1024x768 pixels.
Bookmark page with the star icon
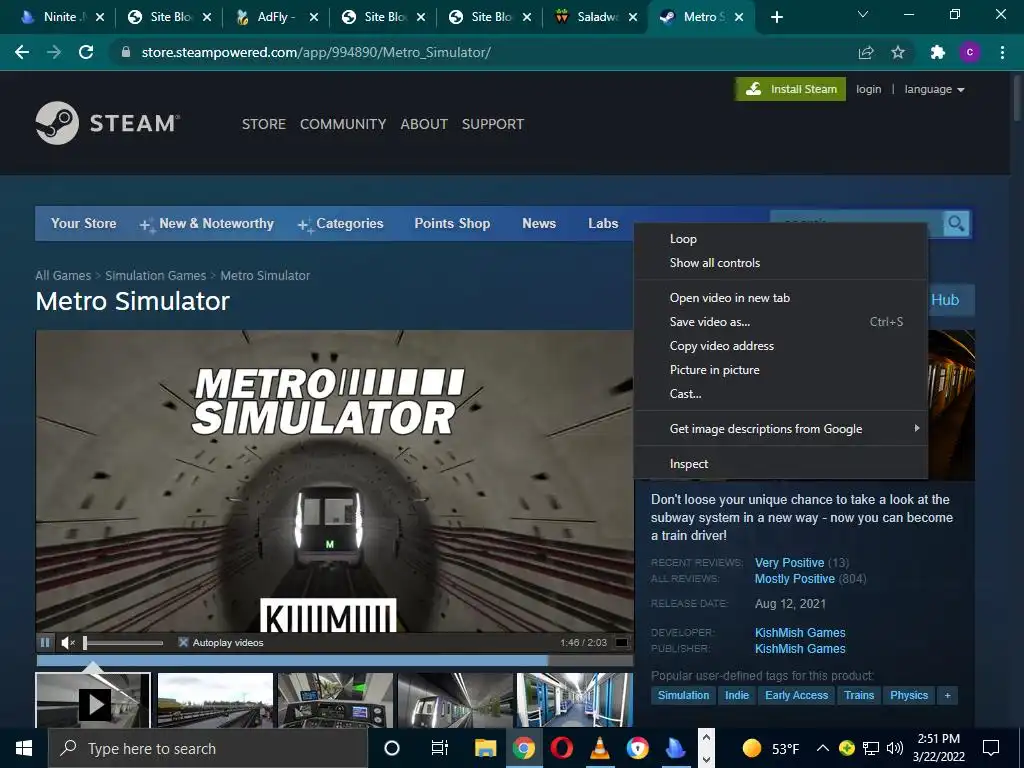coord(898,52)
